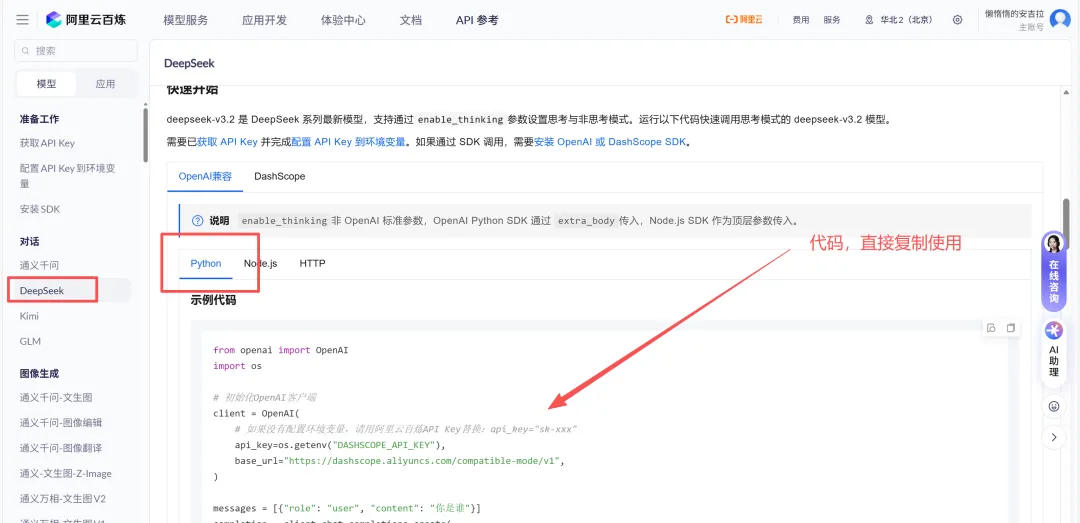Open the 费用 menu
Screen dimensions: 1080x523
pos(800,20)
